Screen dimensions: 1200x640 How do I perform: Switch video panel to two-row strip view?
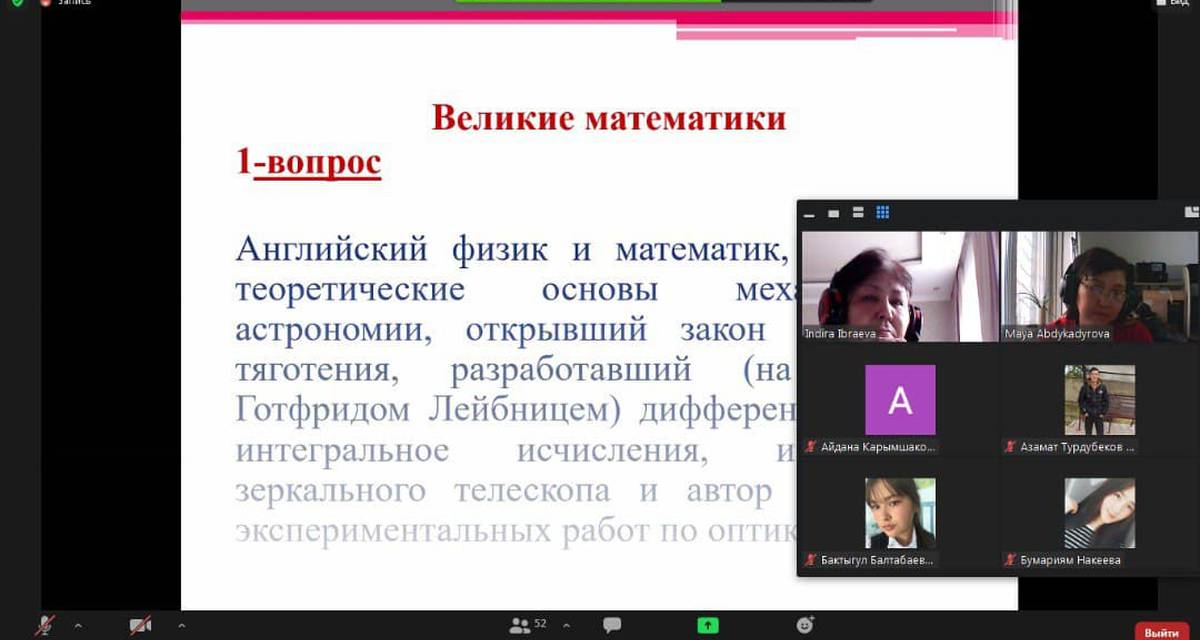point(857,213)
